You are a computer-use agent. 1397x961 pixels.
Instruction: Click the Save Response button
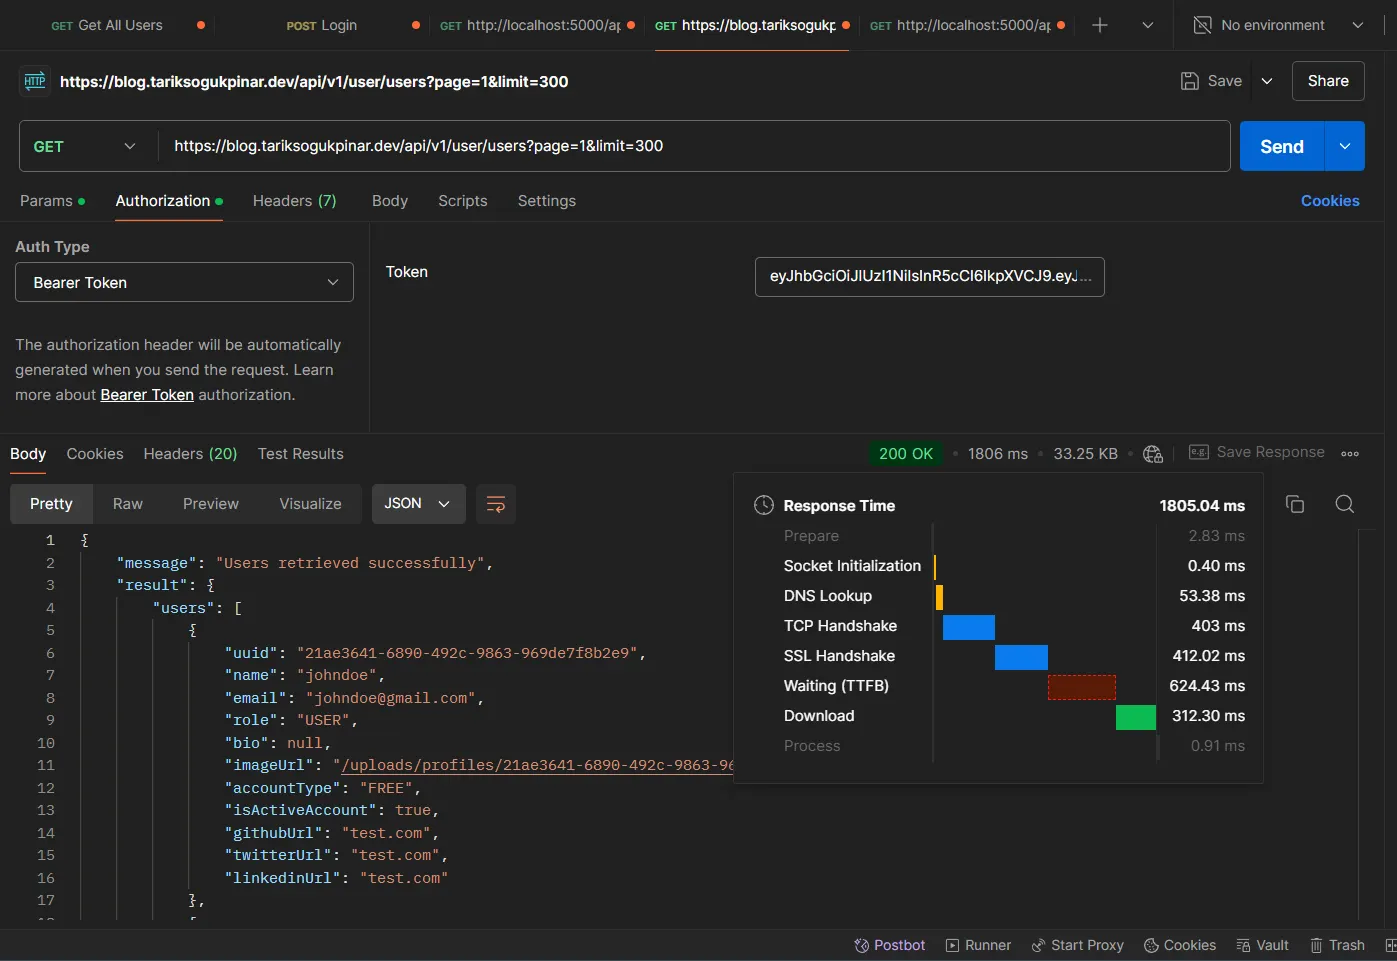(x=1257, y=452)
